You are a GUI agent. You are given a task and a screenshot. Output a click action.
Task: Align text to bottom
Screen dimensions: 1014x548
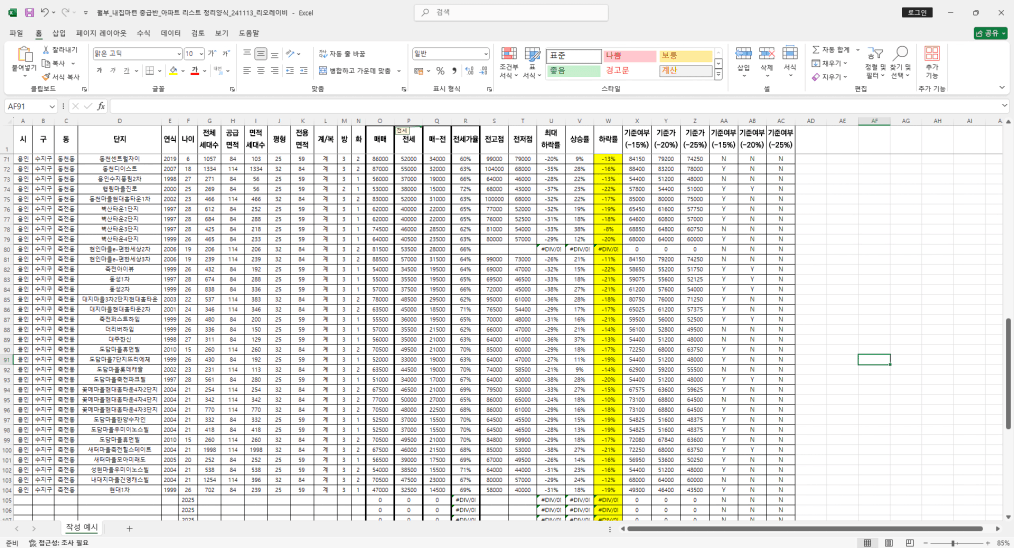click(x=275, y=54)
